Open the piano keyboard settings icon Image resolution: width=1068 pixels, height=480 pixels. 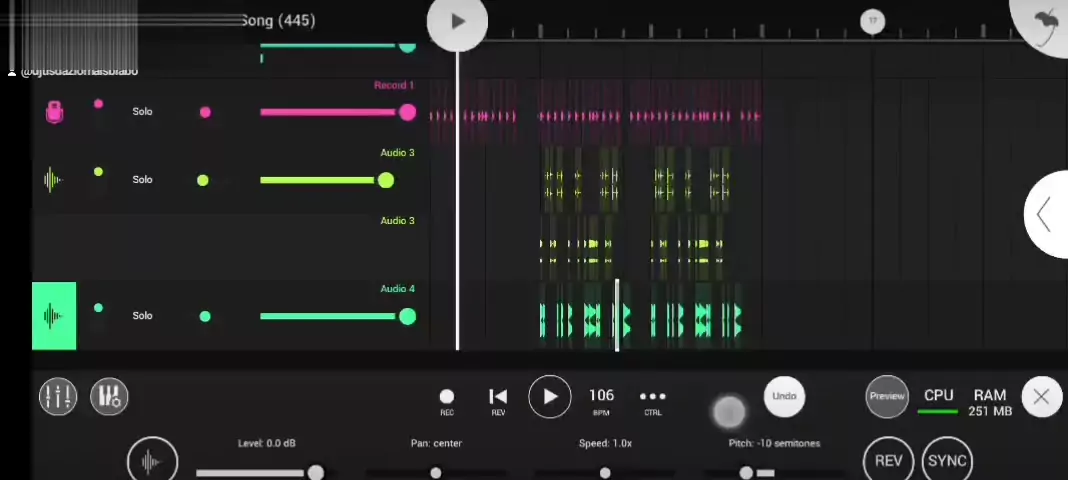pos(109,397)
